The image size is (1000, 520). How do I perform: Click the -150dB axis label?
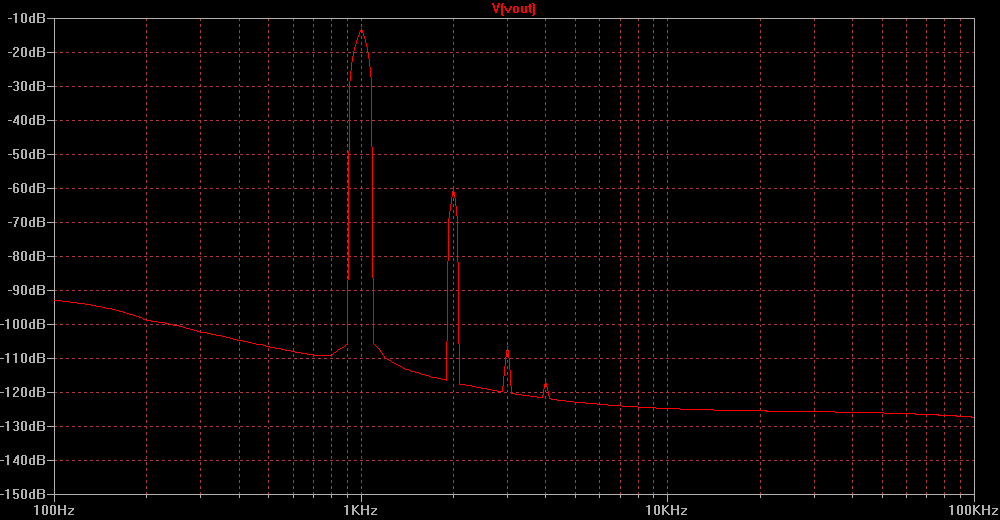point(24,494)
